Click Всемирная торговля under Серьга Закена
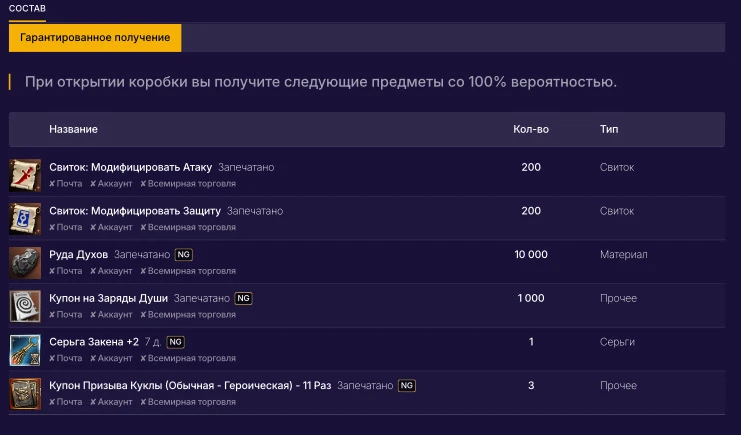Image resolution: width=741 pixels, height=435 pixels. point(188,358)
